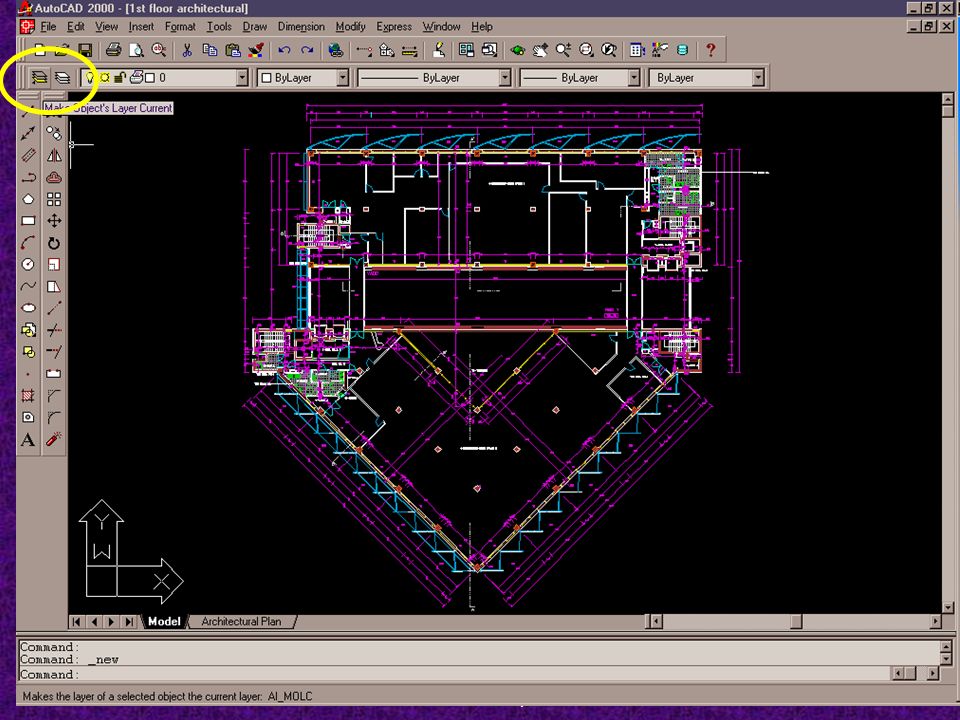
Task: Open the Modify menu
Action: click(x=350, y=27)
